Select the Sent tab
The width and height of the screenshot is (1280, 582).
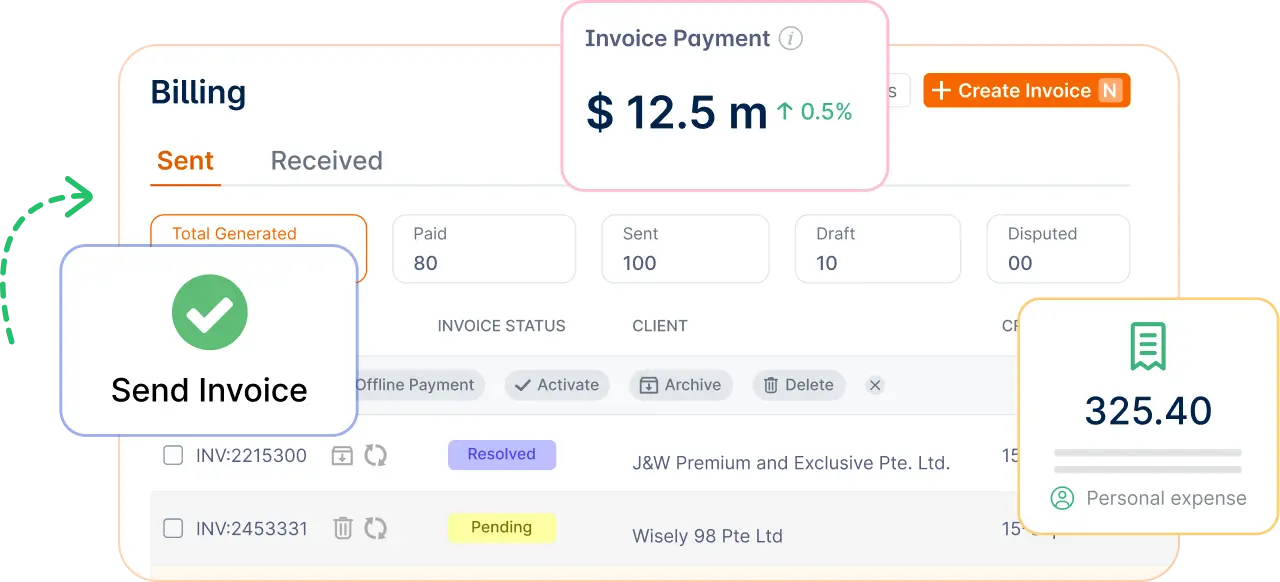pos(186,161)
